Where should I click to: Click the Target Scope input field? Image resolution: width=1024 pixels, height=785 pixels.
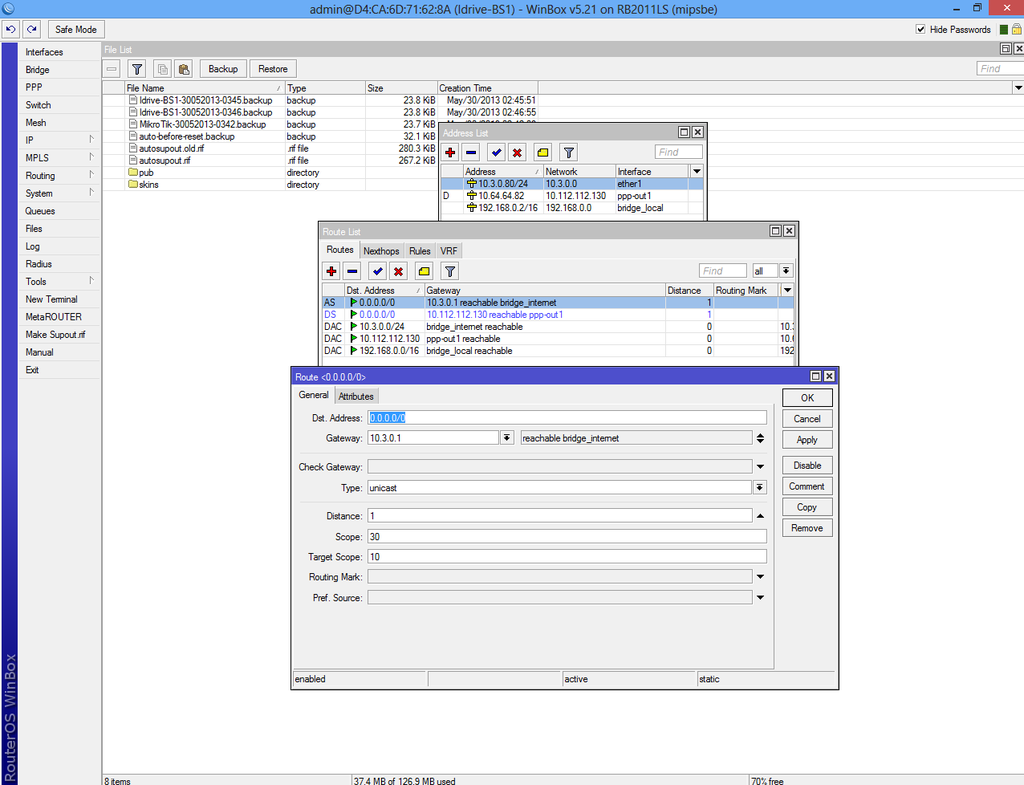pyautogui.click(x=567, y=557)
